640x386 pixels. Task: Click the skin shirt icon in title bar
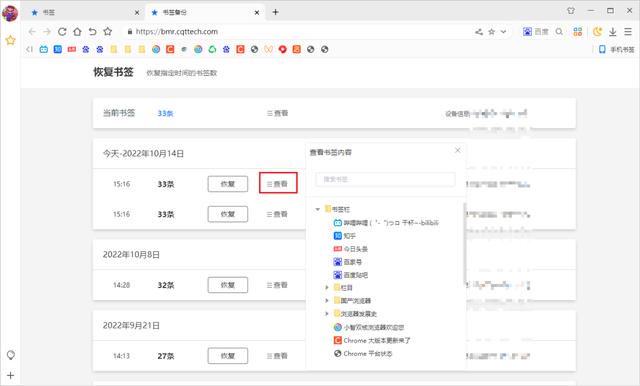(x=571, y=11)
